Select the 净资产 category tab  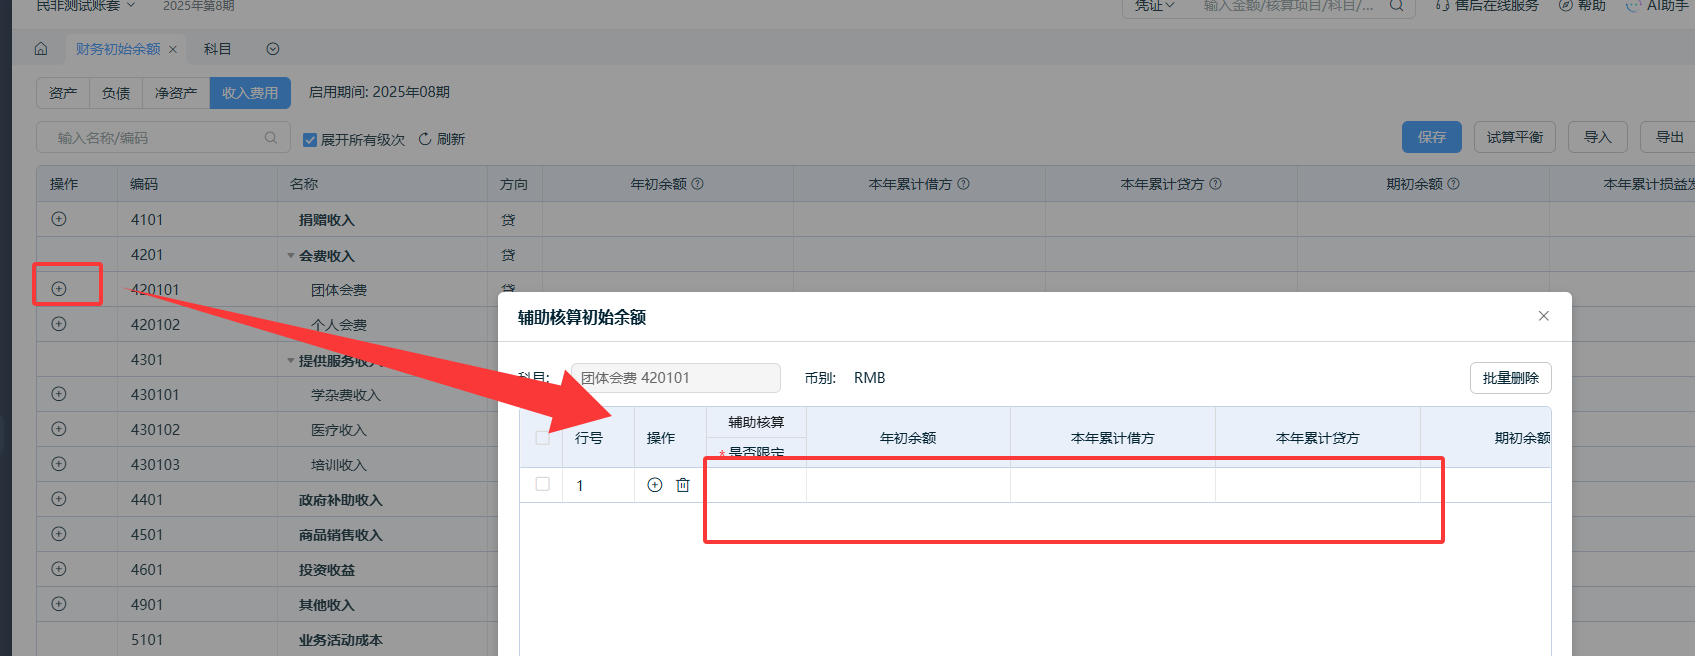click(176, 93)
